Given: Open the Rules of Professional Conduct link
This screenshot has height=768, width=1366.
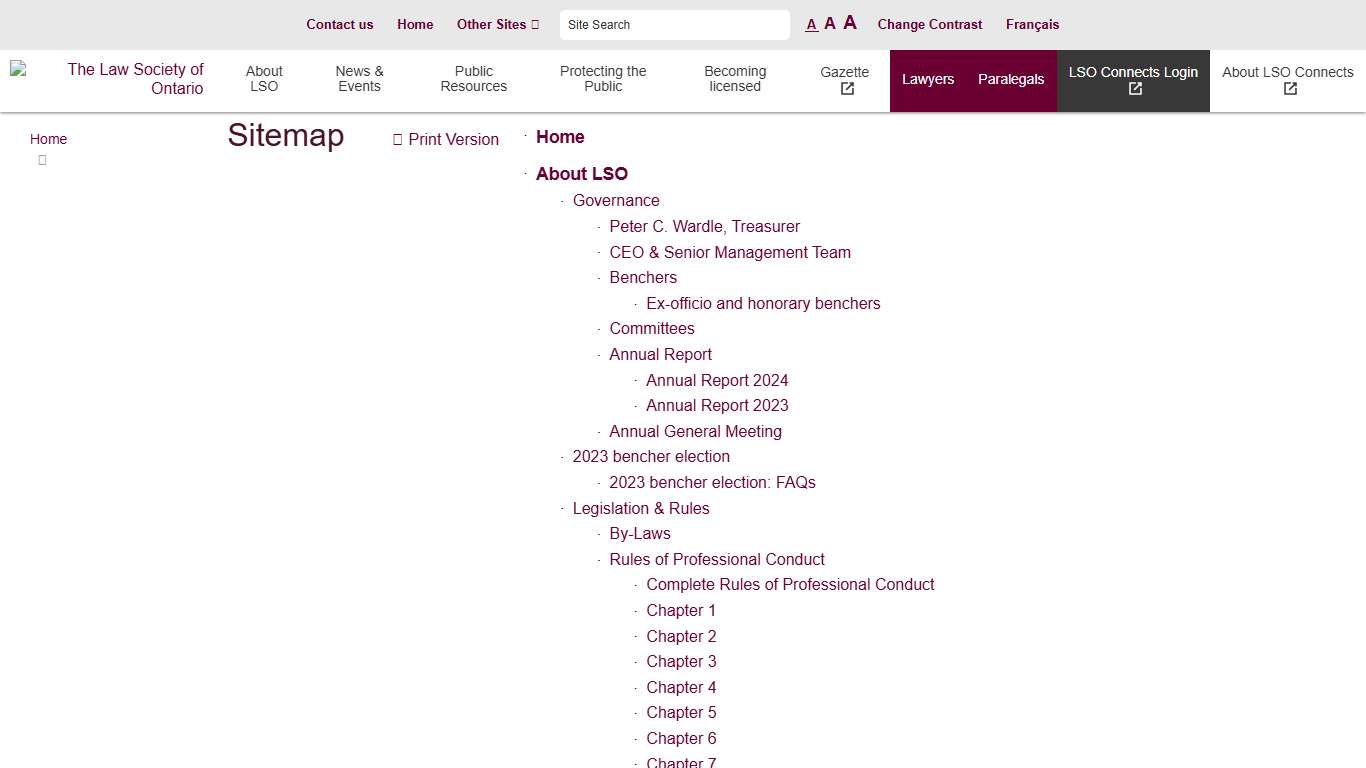Looking at the screenshot, I should [717, 559].
